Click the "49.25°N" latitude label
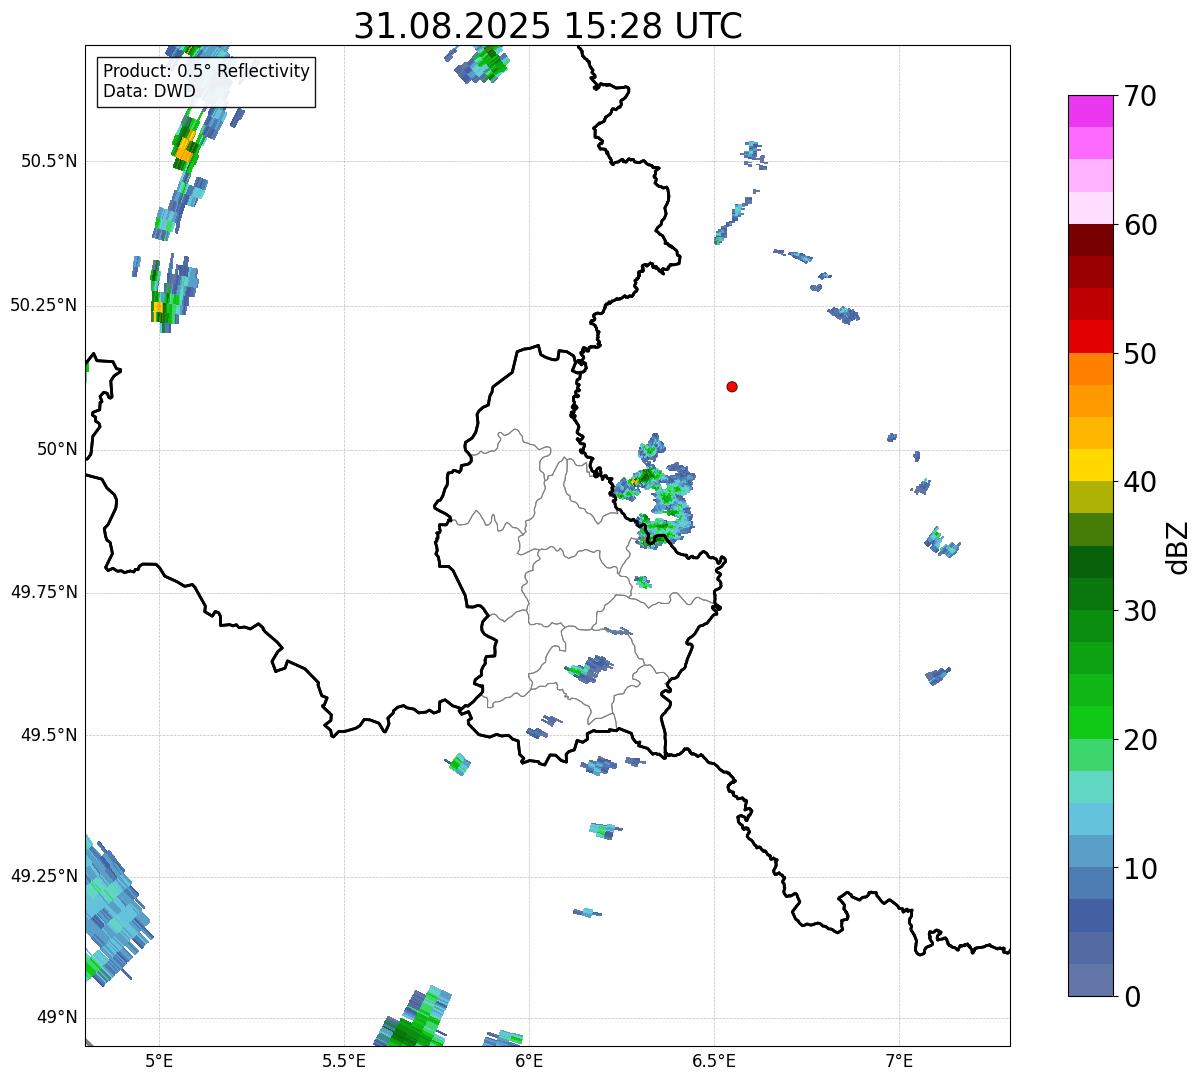Viewport: 1202px width, 1081px height. (x=44, y=876)
